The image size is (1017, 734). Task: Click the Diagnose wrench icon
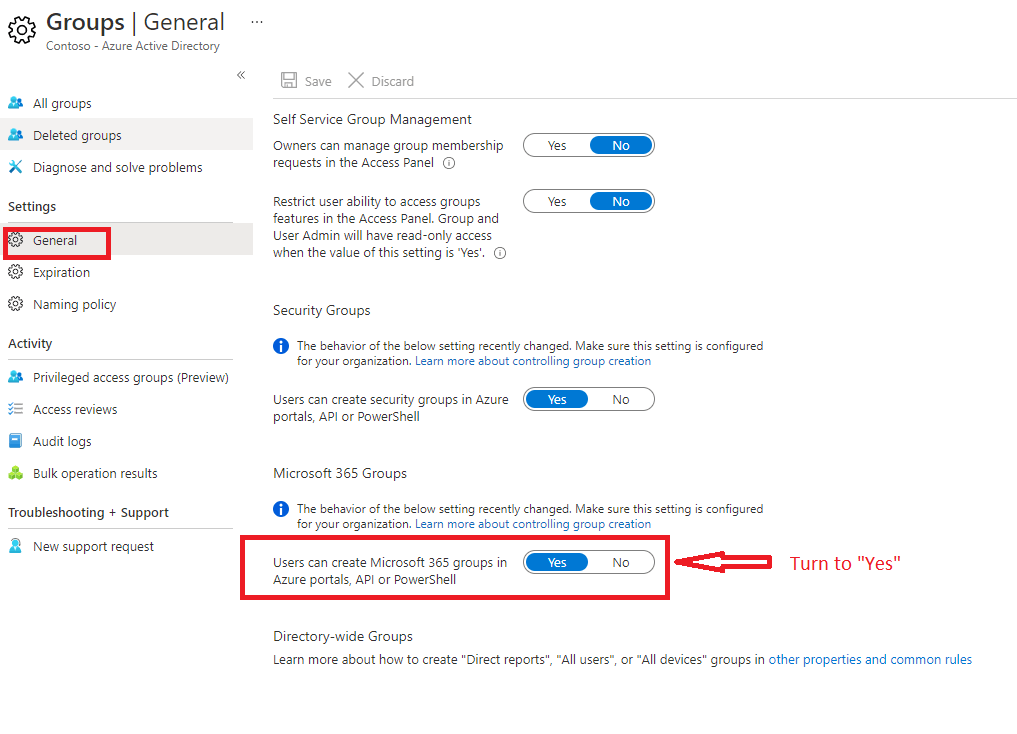(x=16, y=167)
